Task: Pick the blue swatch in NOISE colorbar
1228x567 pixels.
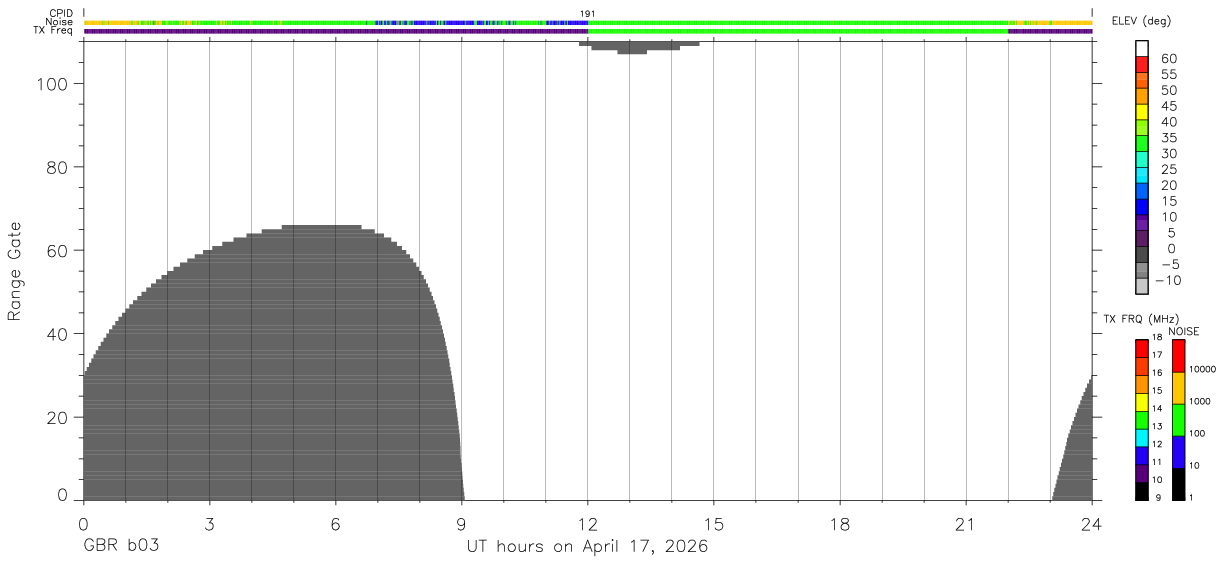Action: click(1178, 452)
